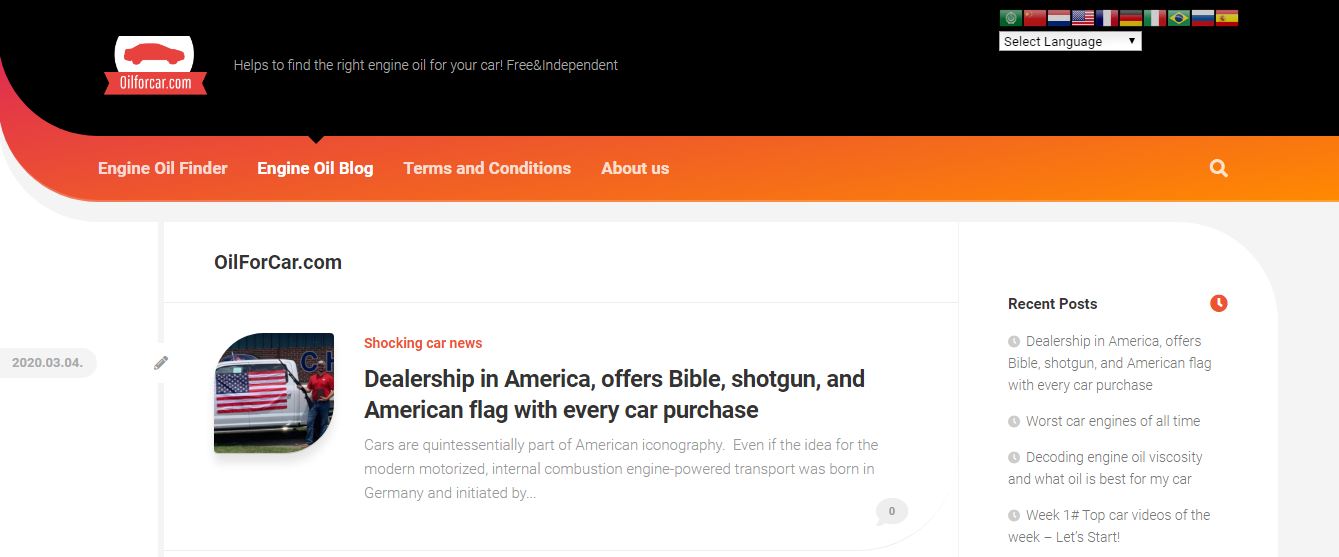1339x557 pixels.
Task: Select the Spanish flag icon
Action: (x=1226, y=18)
